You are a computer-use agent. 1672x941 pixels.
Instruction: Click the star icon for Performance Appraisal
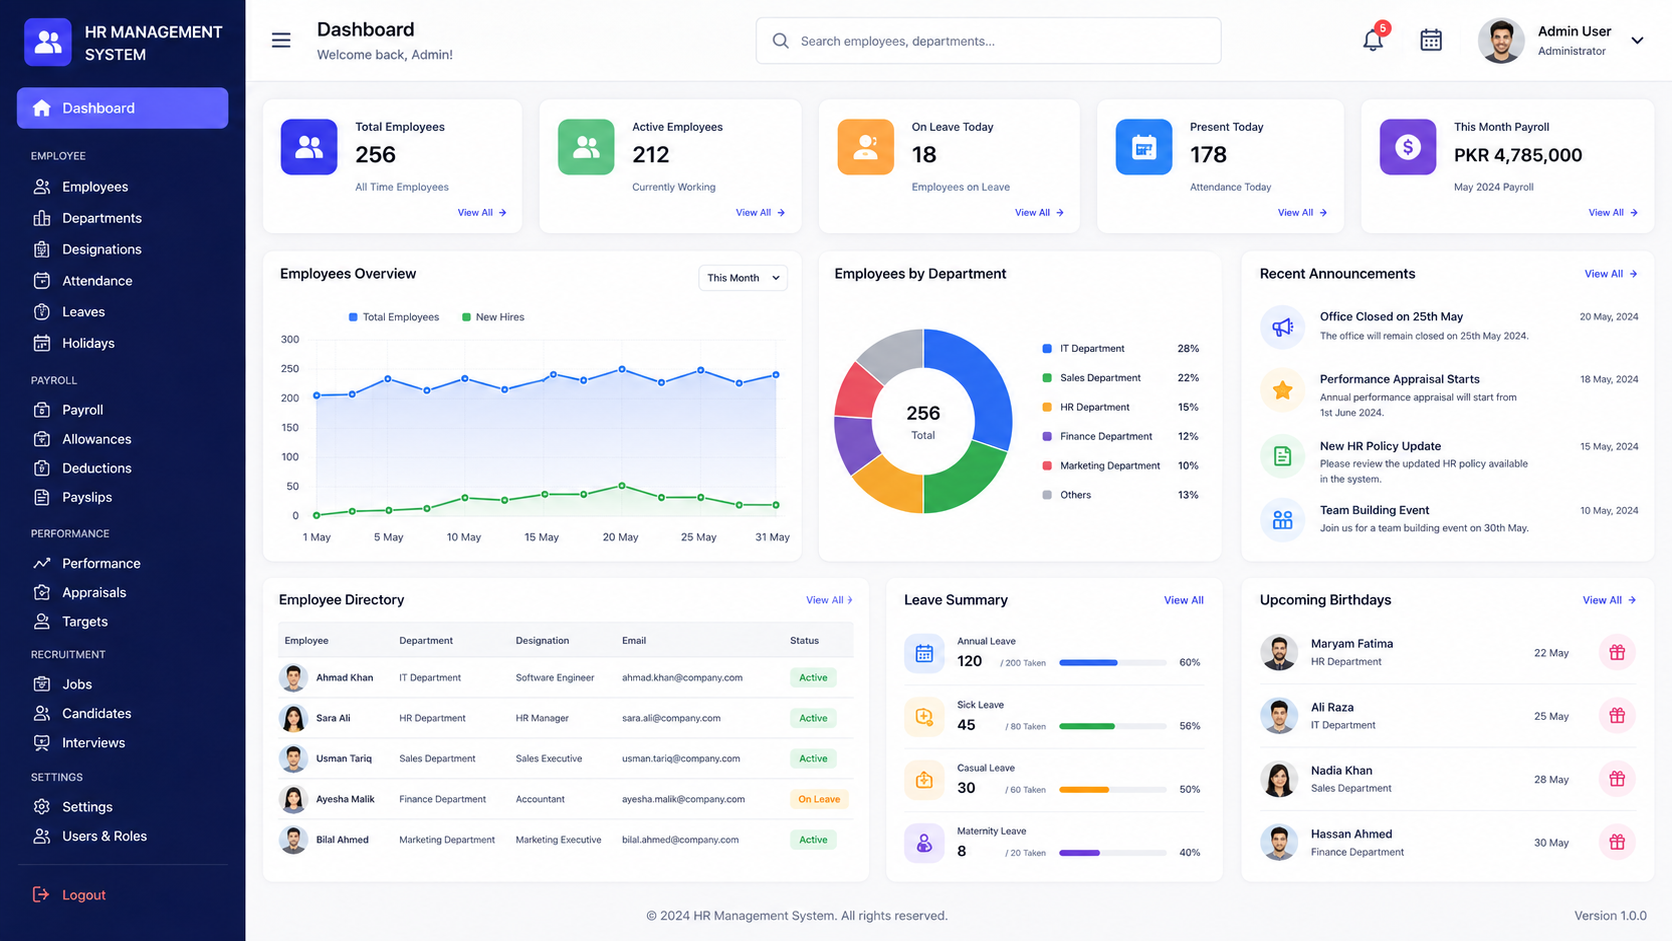[1282, 390]
